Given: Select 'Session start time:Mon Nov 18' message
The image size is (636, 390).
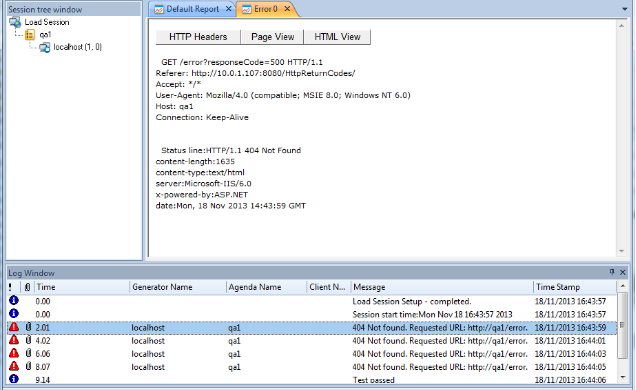Looking at the screenshot, I should [x=432, y=315].
